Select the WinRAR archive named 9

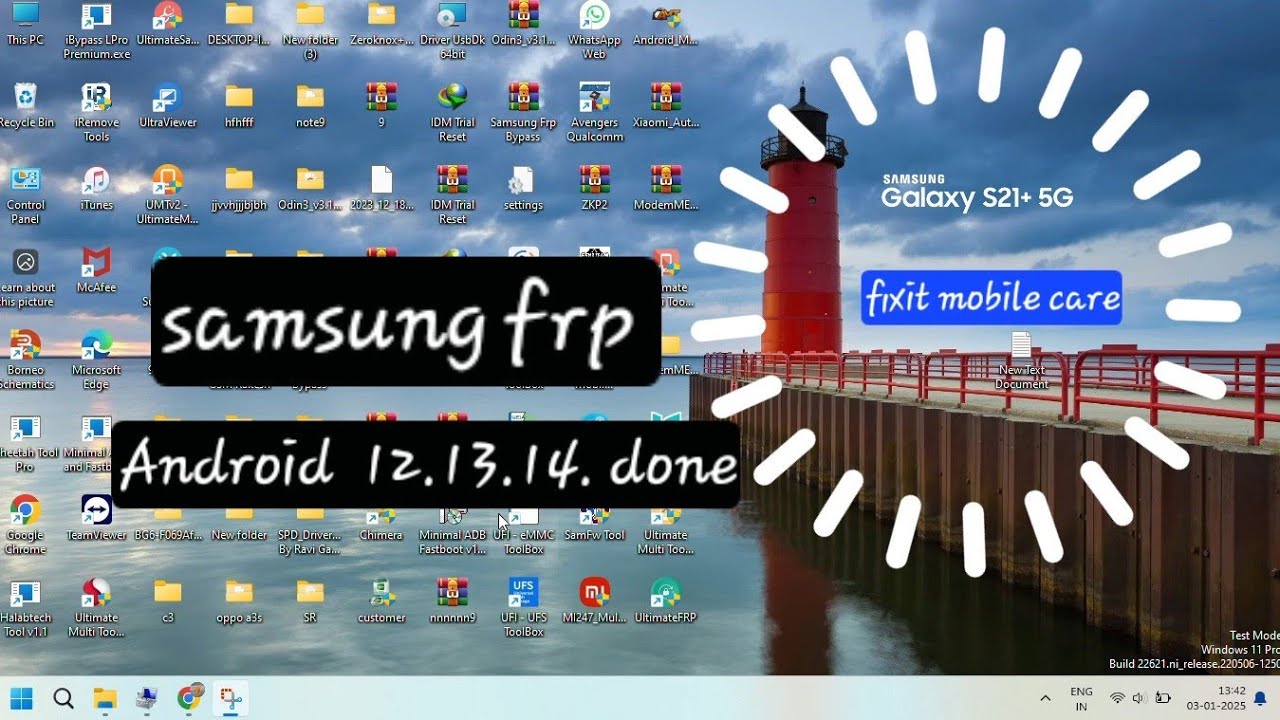[381, 106]
